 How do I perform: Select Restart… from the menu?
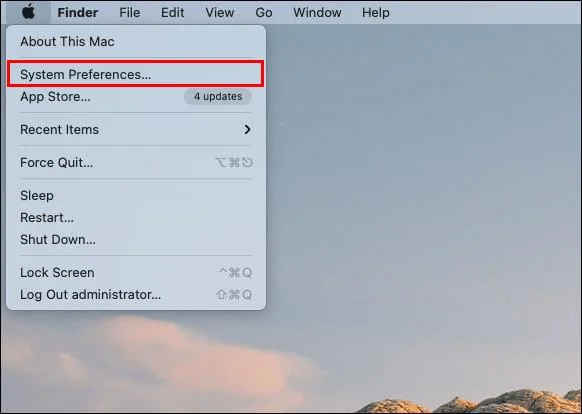[136, 218]
